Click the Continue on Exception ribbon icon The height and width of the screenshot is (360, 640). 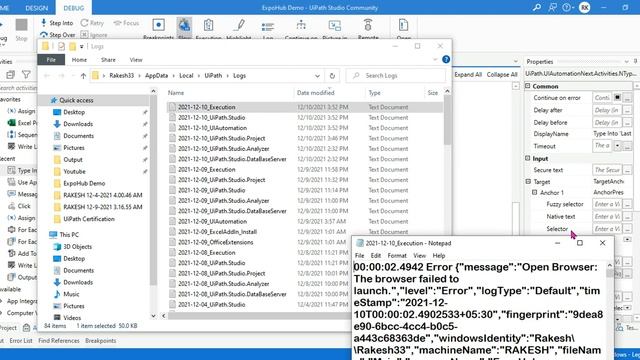(301, 25)
